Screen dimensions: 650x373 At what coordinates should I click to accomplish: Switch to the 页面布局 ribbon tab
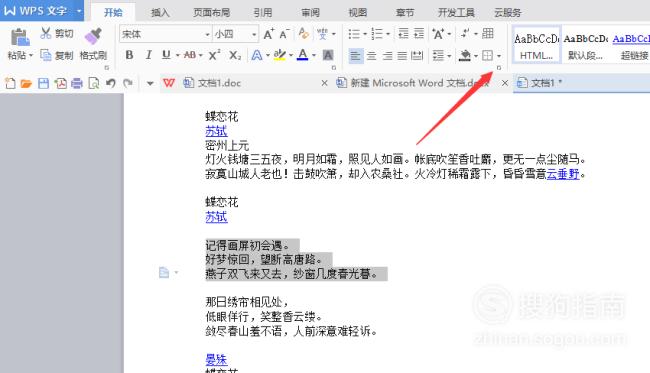211,13
